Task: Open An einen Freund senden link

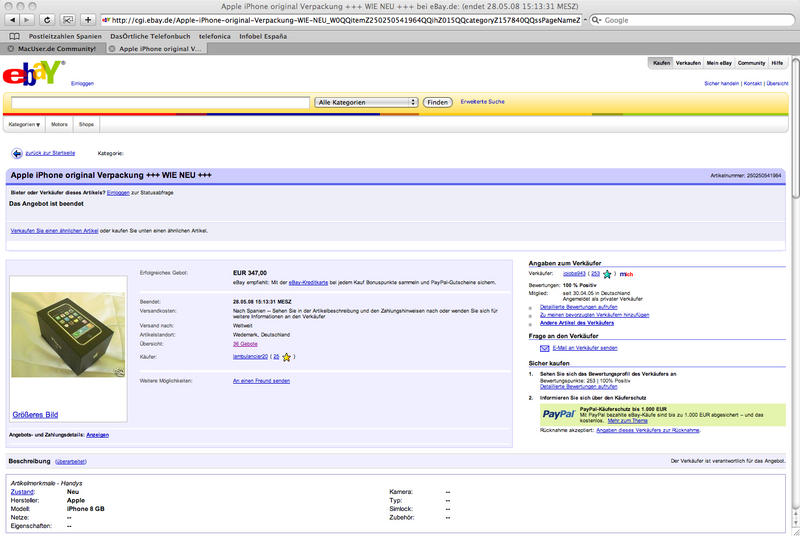Action: [x=261, y=381]
